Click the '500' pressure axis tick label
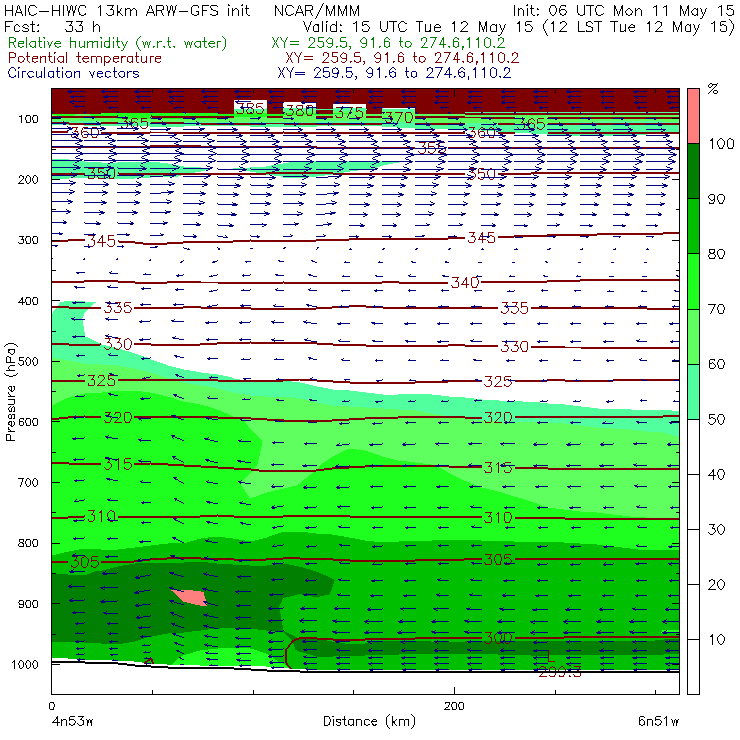The width and height of the screenshot is (740, 740). pyautogui.click(x=28, y=362)
